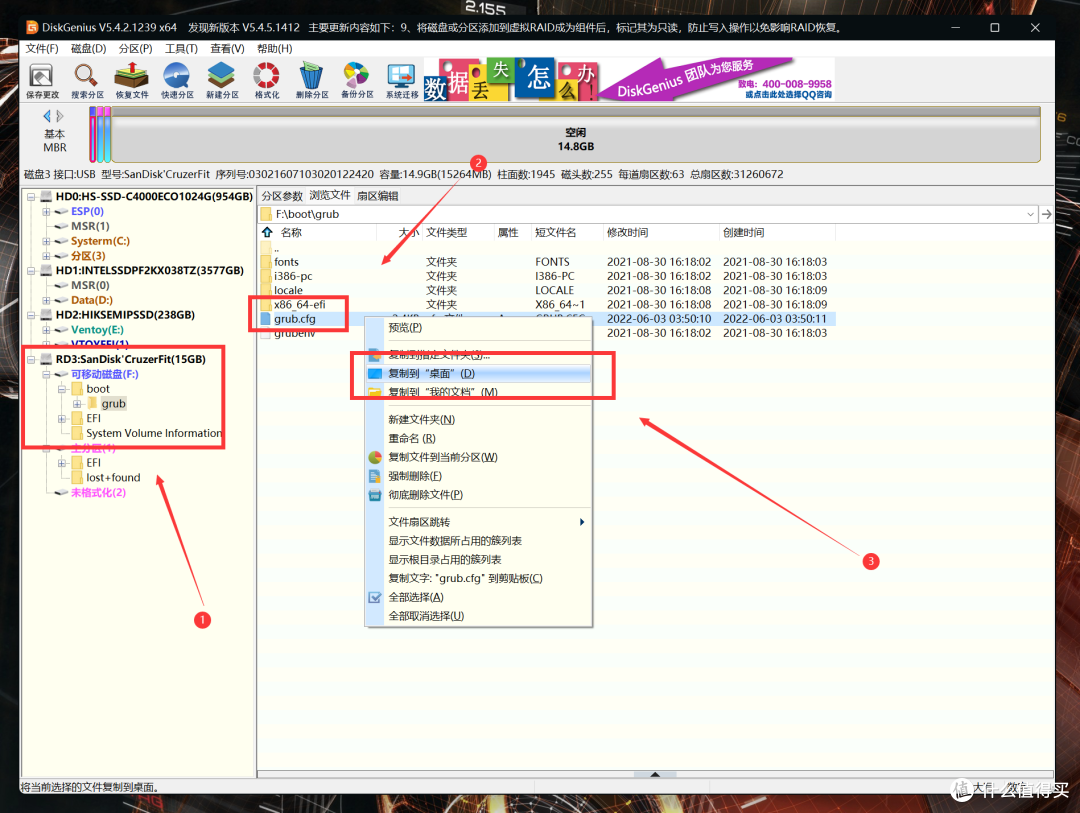This screenshot has height=813, width=1080.
Task: Choose 全部选择(A) in the context menu
Action: click(x=415, y=597)
